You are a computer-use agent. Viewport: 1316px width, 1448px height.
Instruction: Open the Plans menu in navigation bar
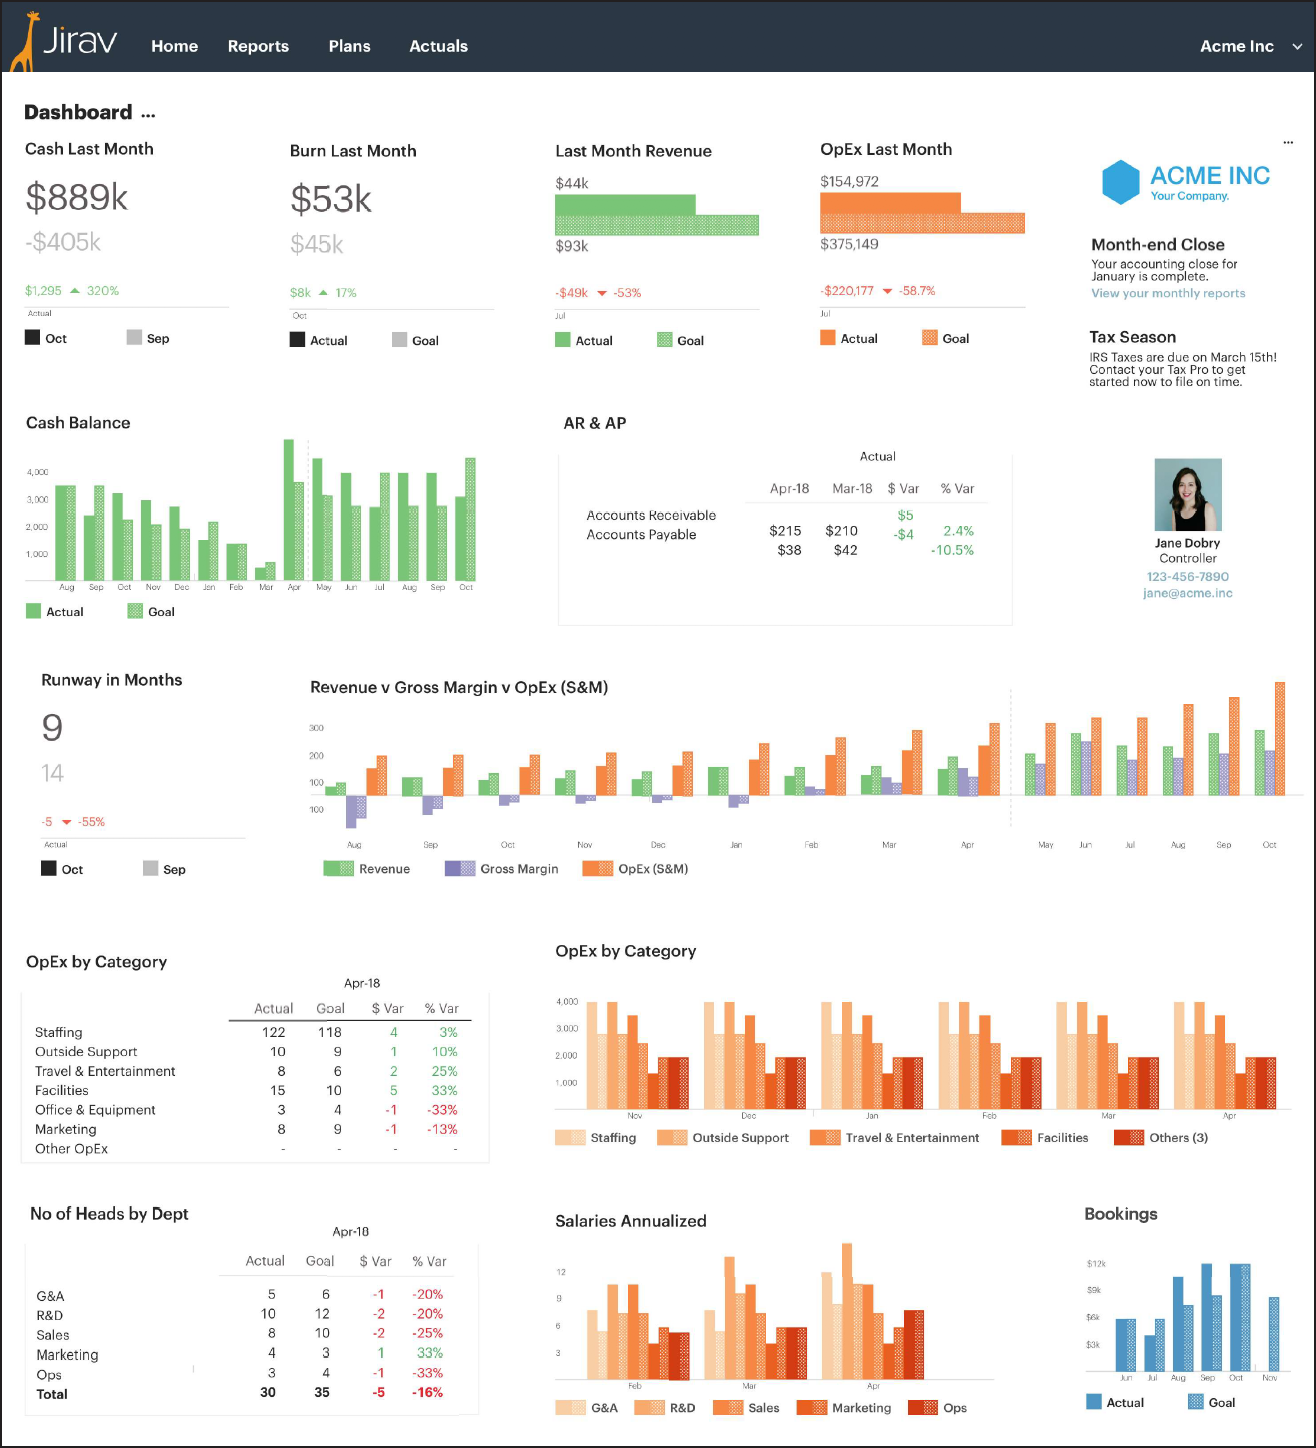(x=349, y=46)
